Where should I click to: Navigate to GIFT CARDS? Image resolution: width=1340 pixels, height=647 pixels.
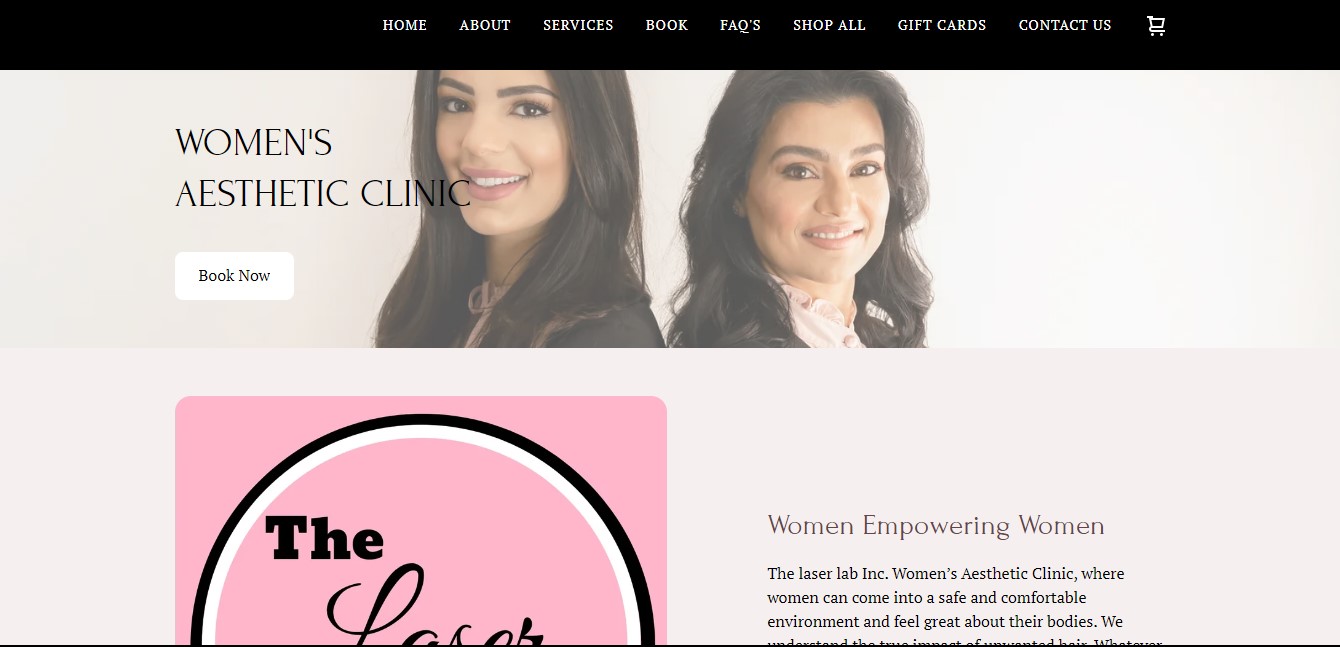click(x=942, y=25)
